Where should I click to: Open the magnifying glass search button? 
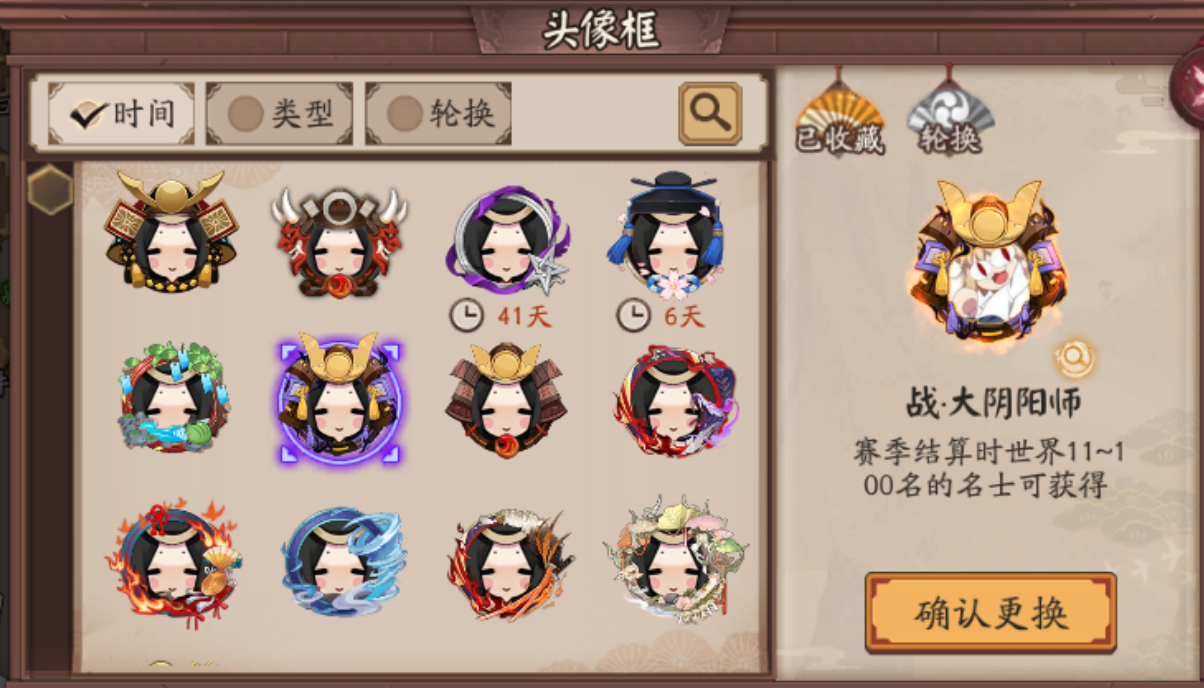(x=710, y=113)
